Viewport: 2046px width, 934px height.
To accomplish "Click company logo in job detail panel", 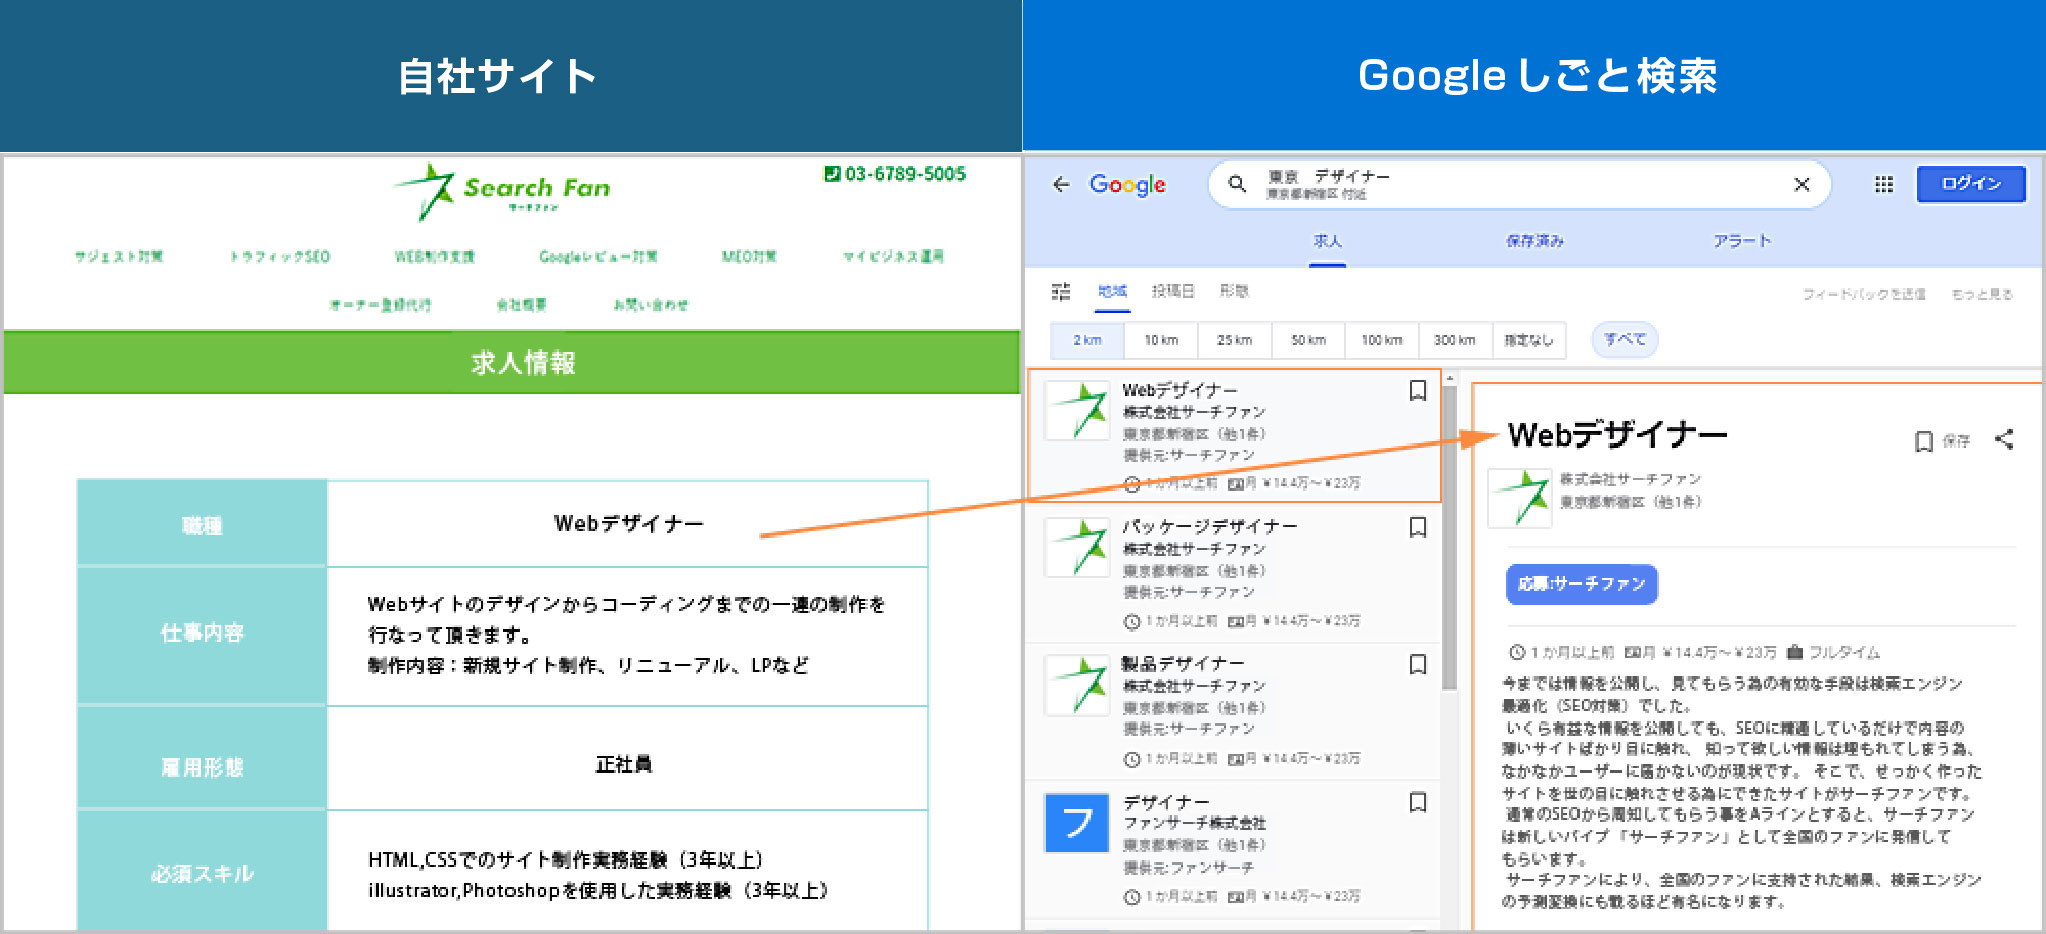I will tap(1520, 498).
